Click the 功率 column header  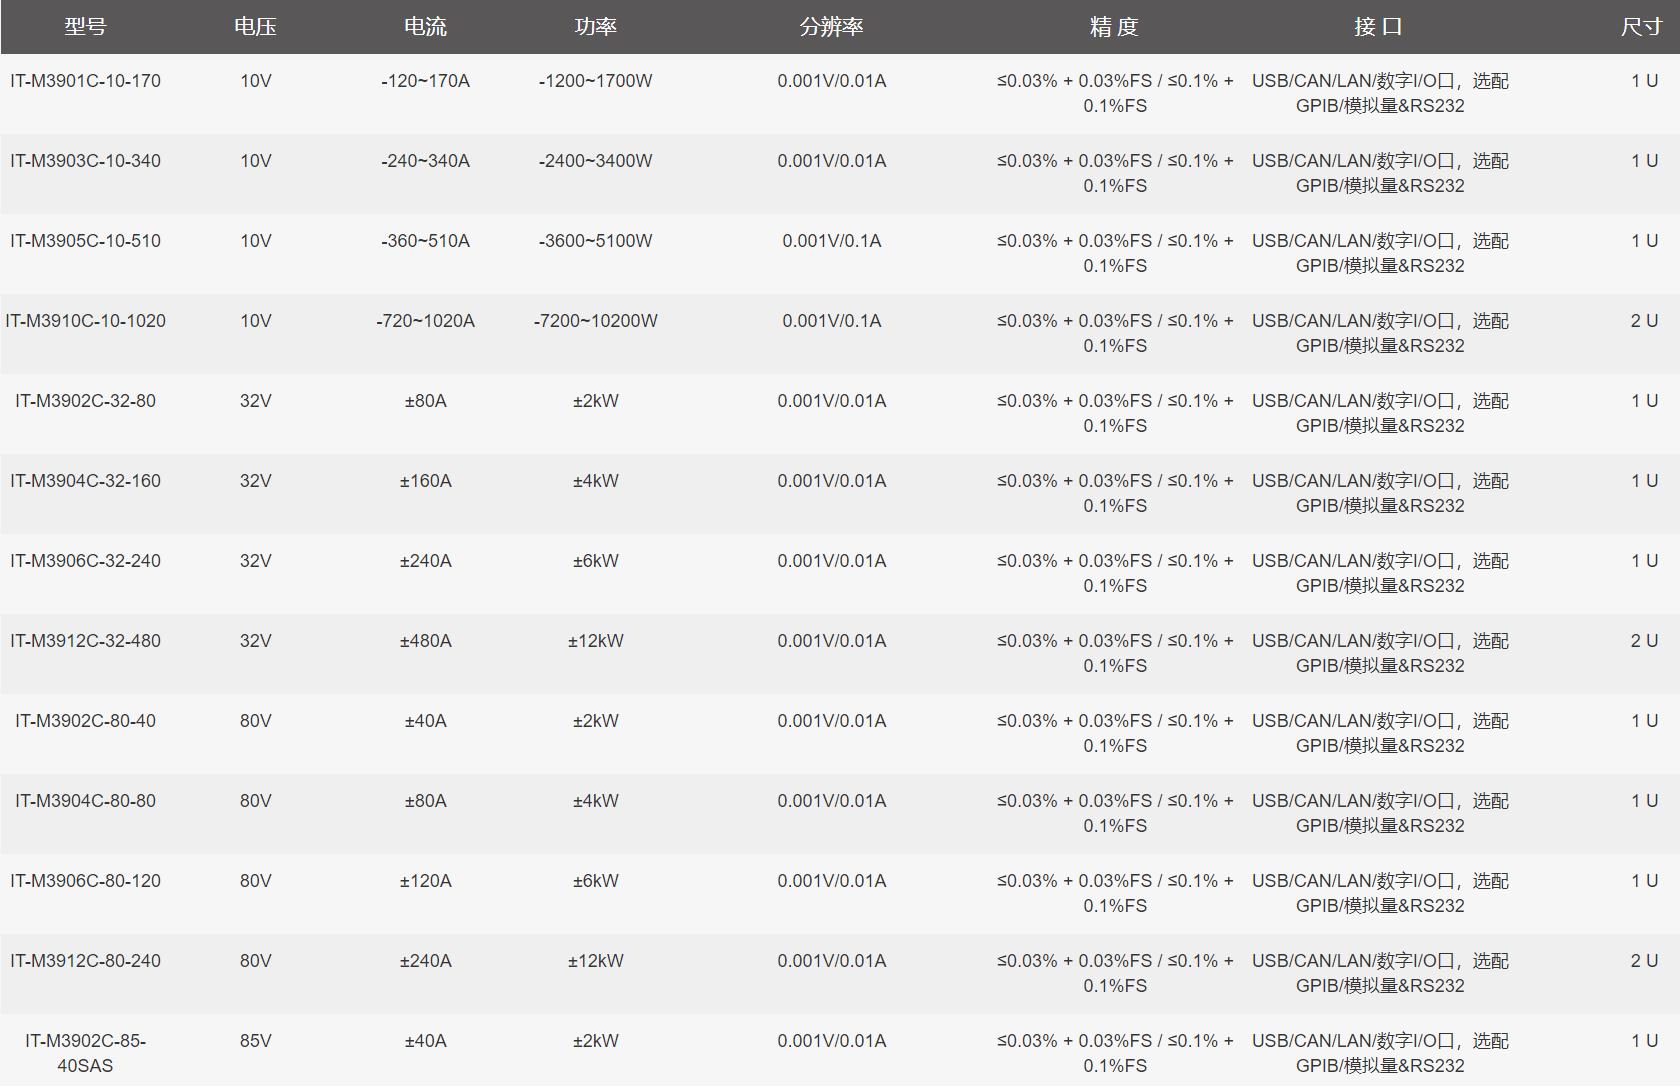(595, 27)
